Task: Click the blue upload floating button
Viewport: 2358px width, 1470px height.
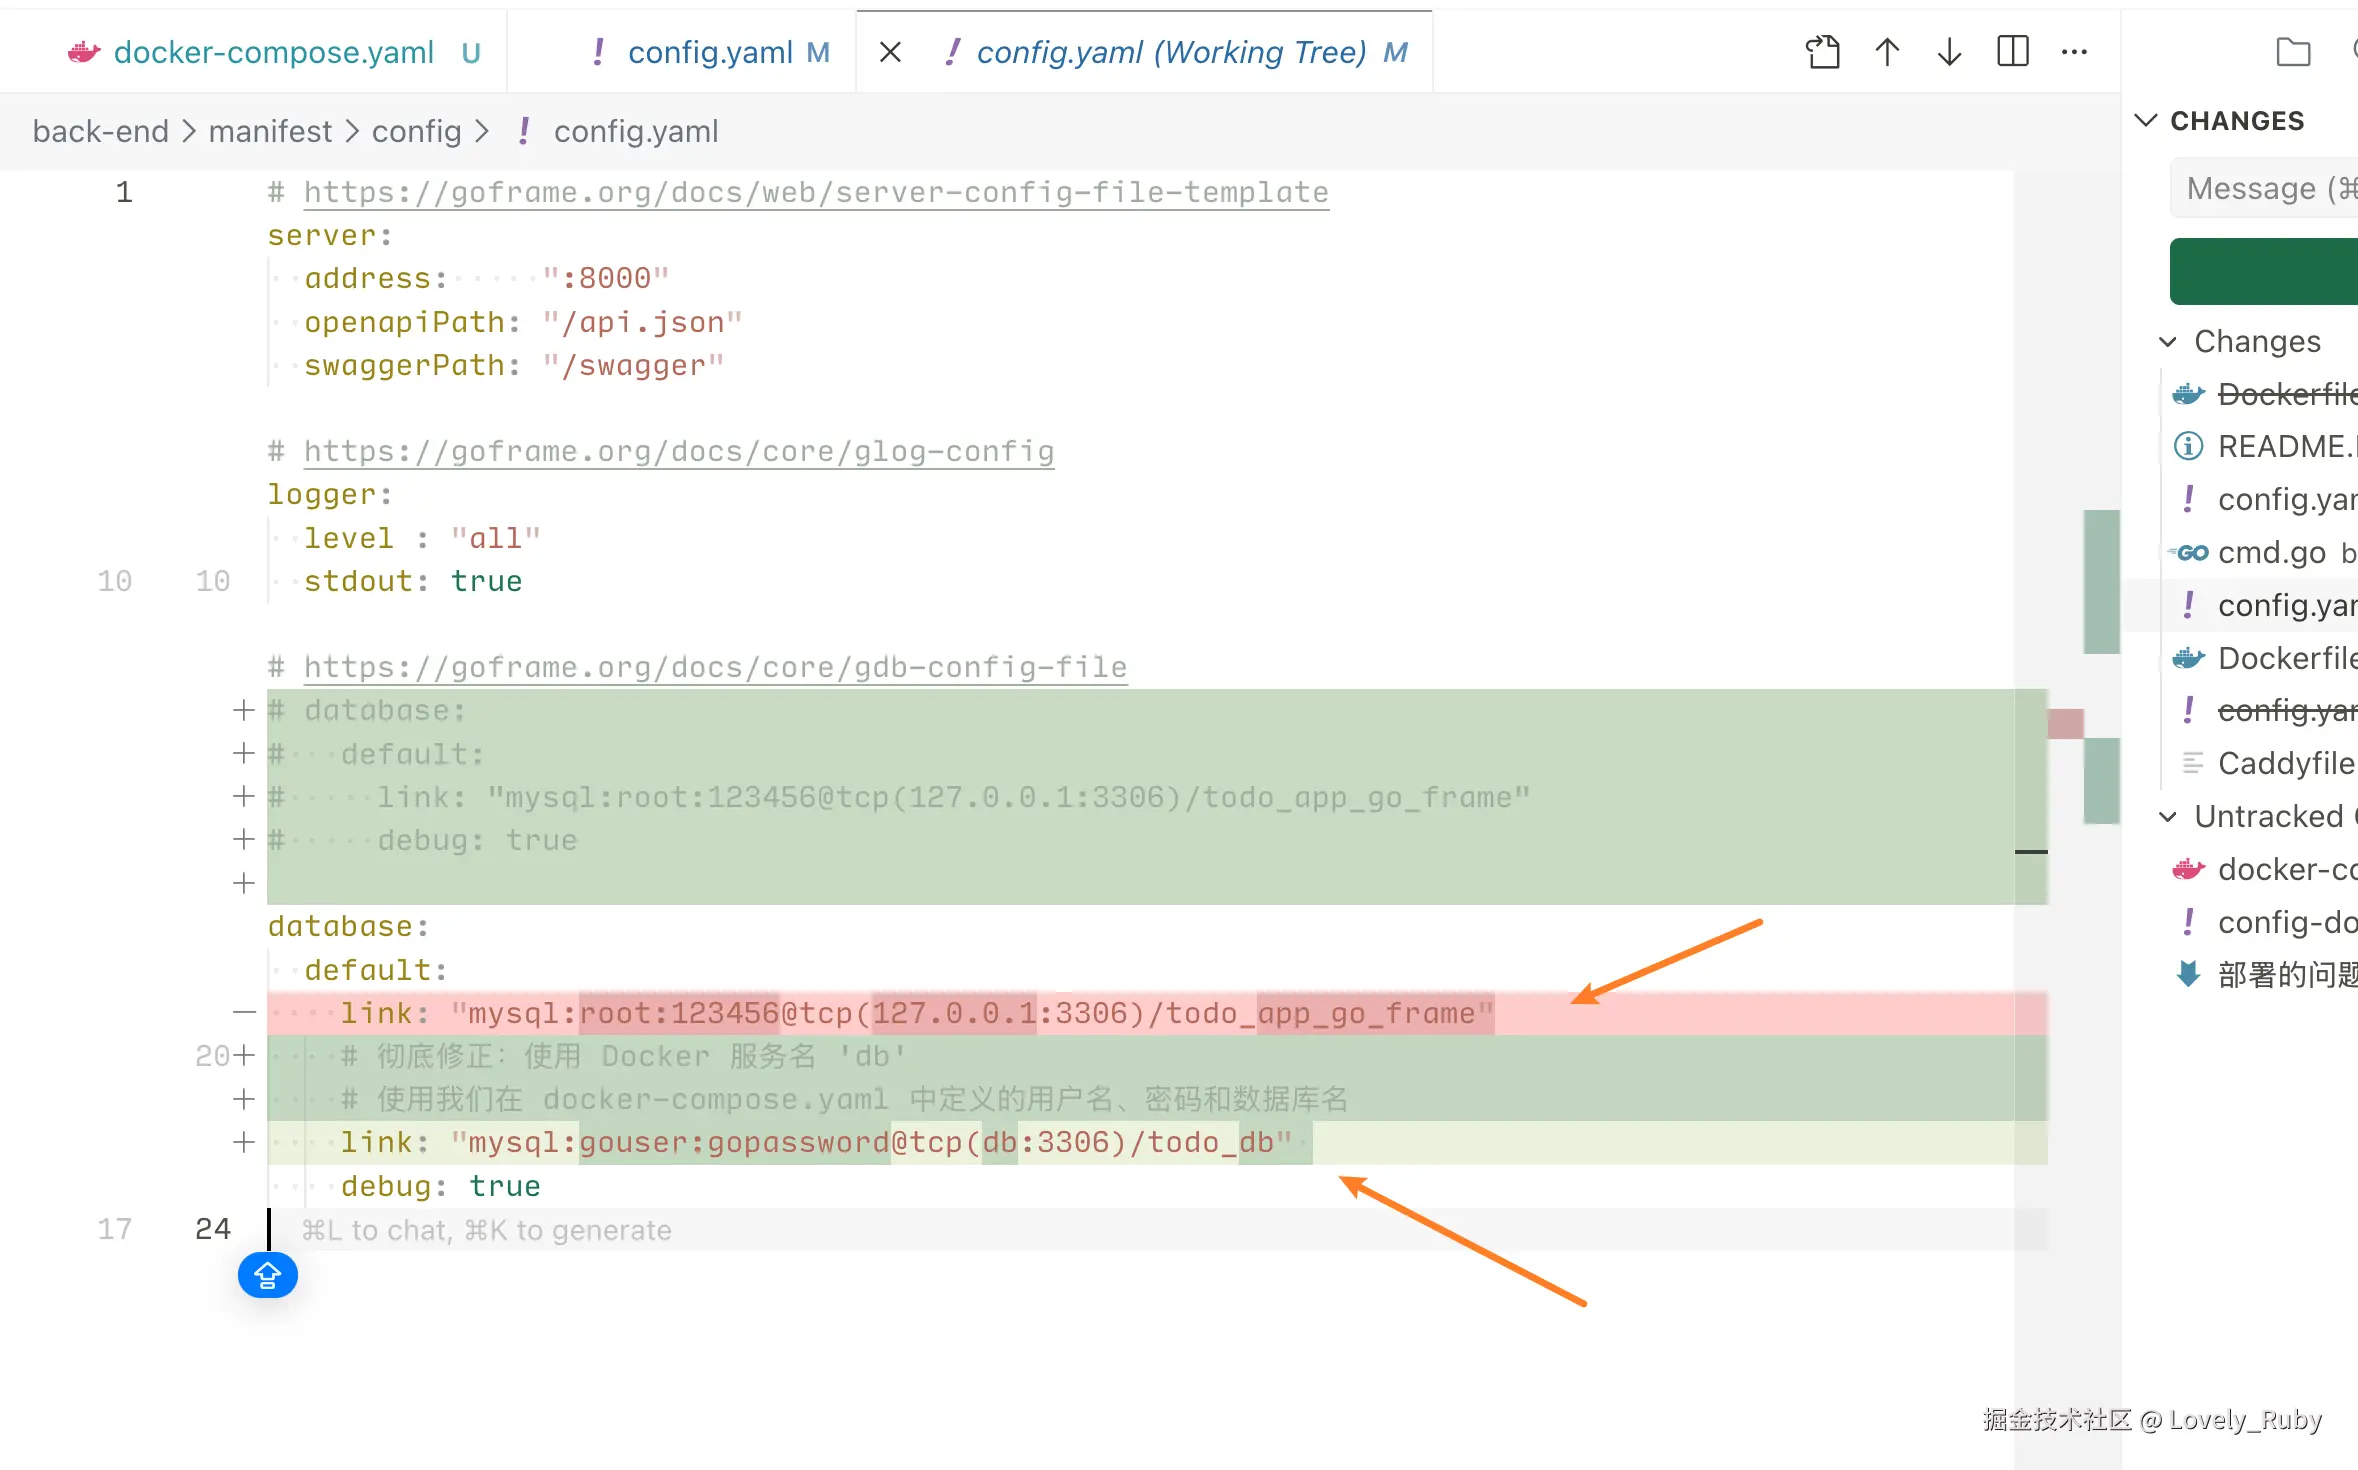Action: (267, 1275)
